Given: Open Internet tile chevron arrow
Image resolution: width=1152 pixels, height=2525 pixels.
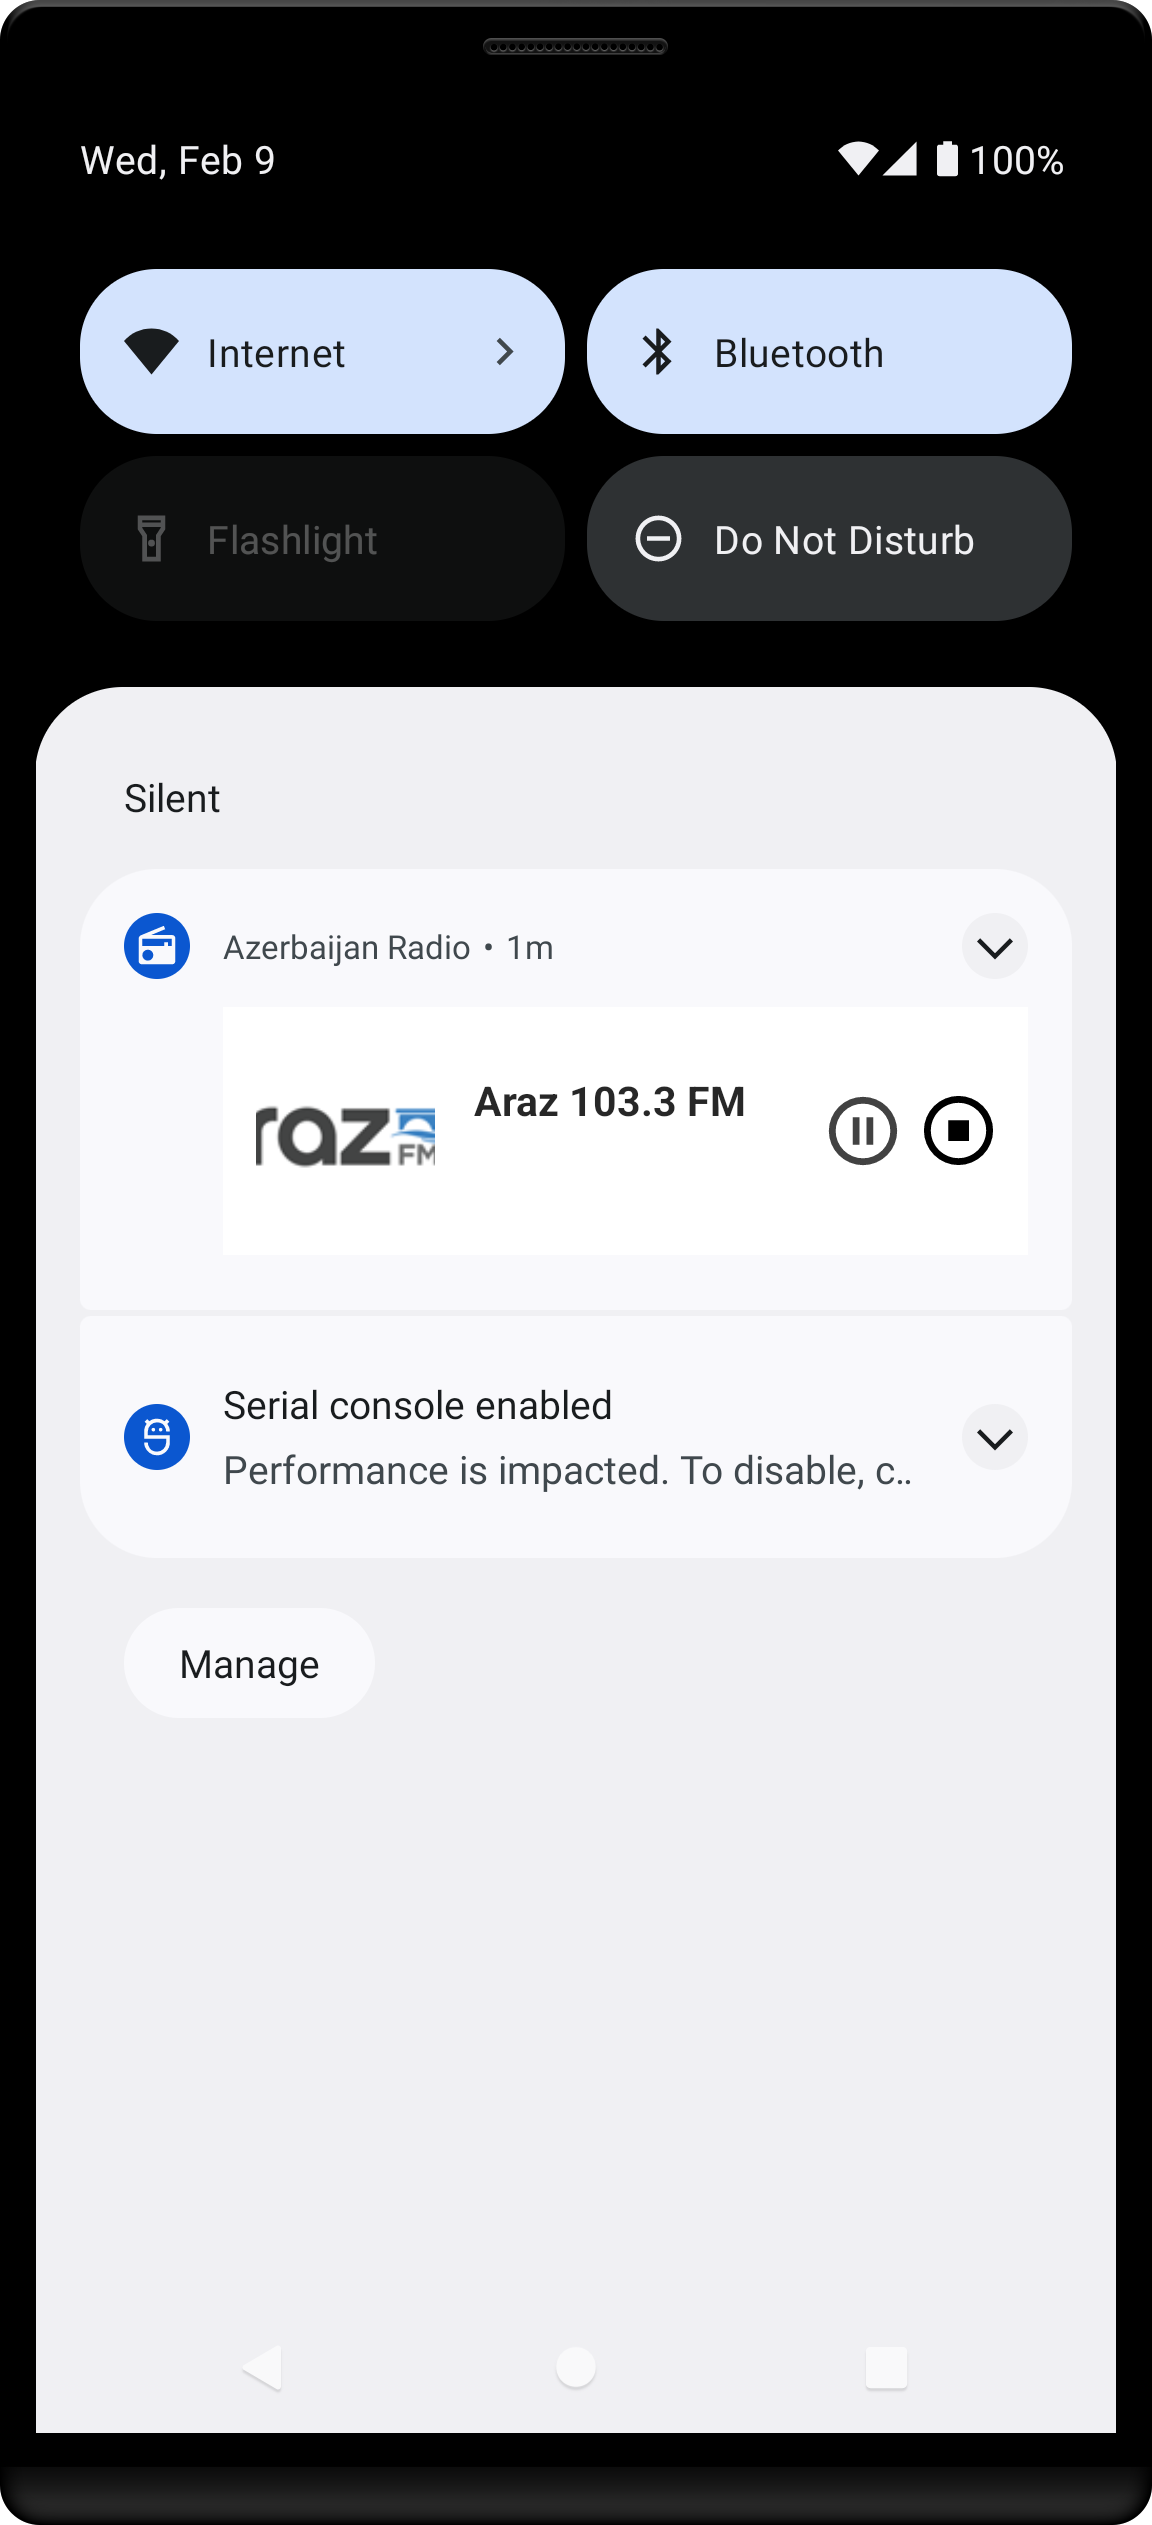Looking at the screenshot, I should pos(505,352).
